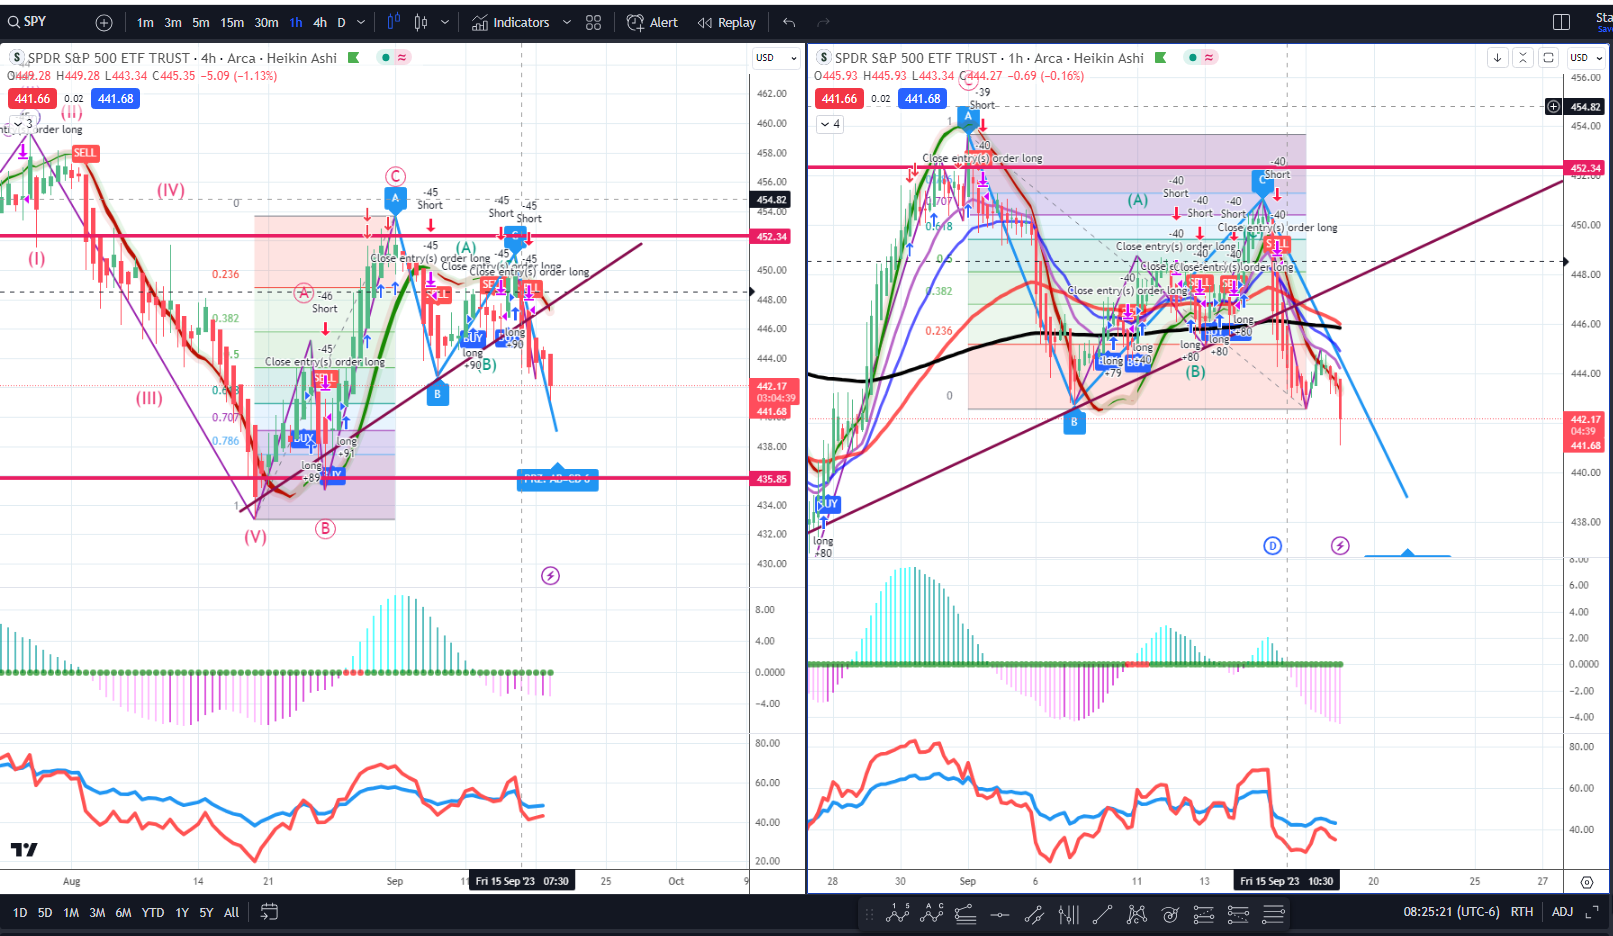Select the parallel channel drawing tool
Viewport: 1613px width, 936px height.
pos(1034,913)
